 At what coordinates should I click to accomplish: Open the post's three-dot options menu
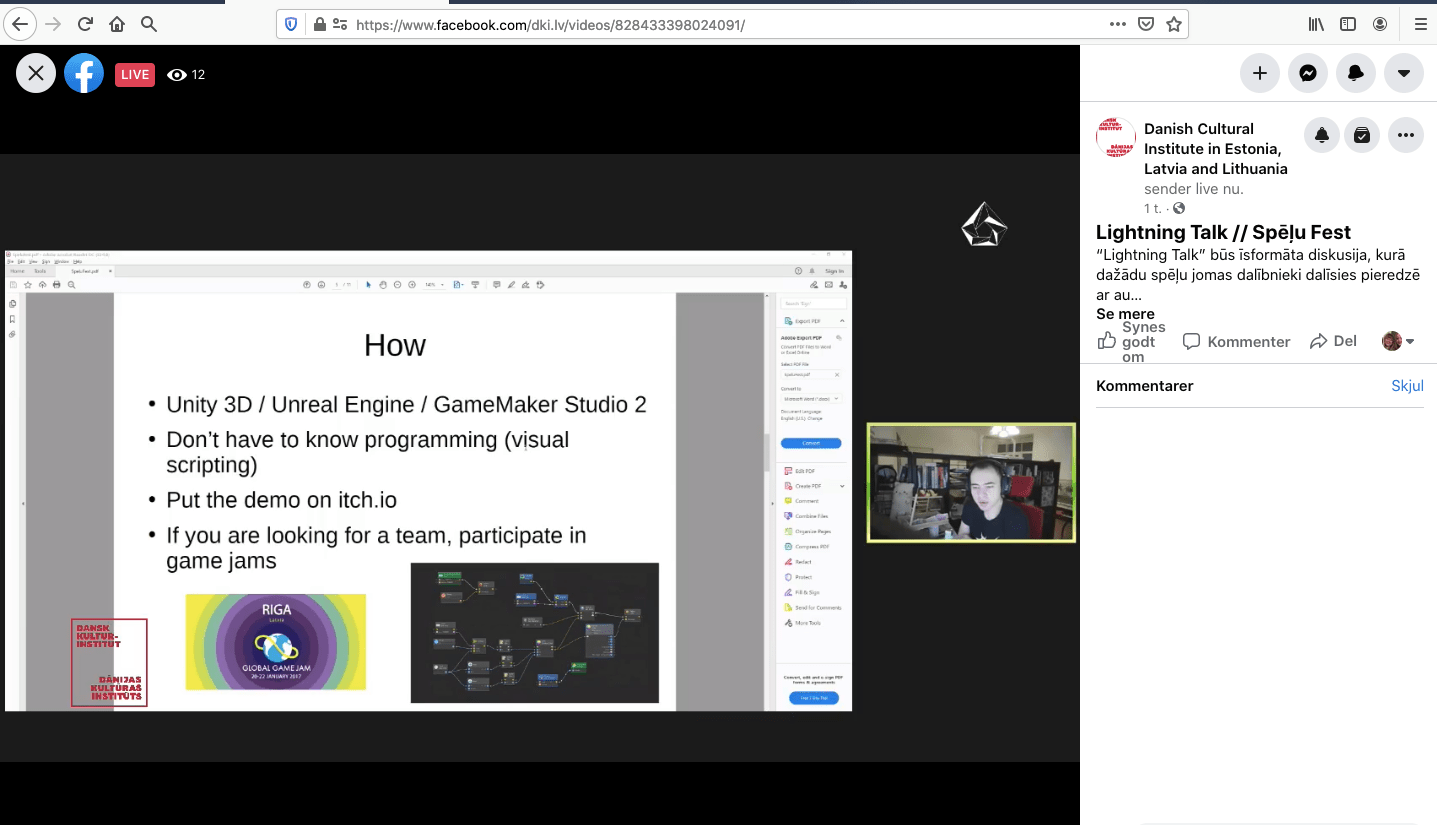coord(1405,136)
